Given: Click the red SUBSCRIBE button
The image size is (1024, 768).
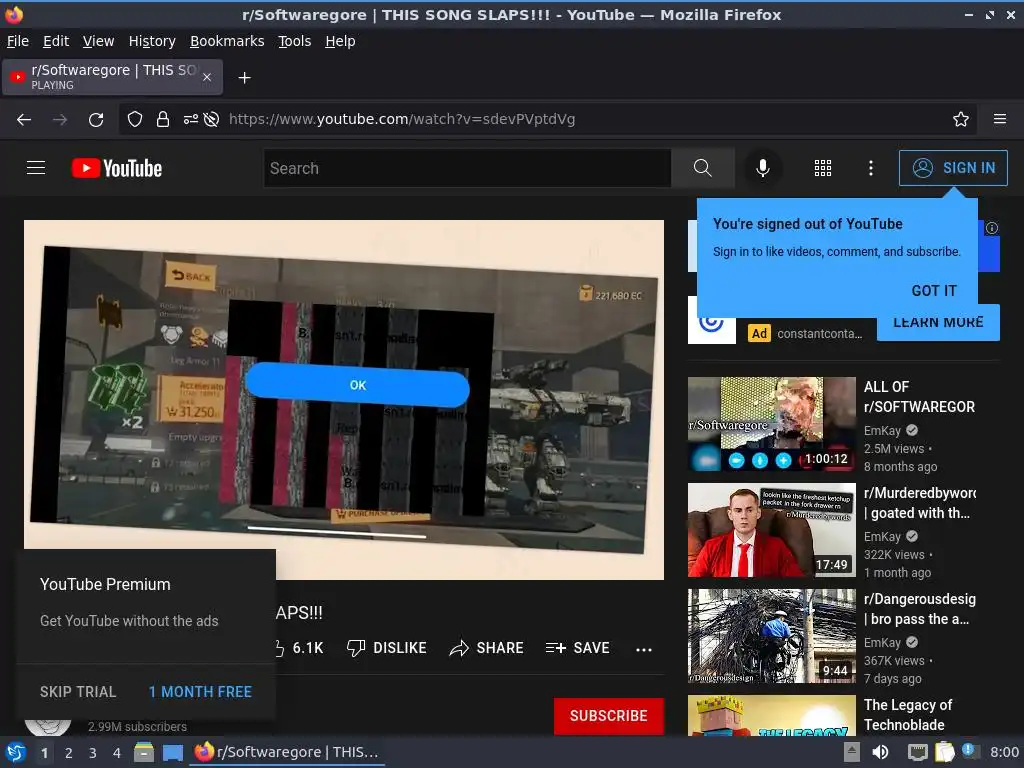Looking at the screenshot, I should [609, 716].
